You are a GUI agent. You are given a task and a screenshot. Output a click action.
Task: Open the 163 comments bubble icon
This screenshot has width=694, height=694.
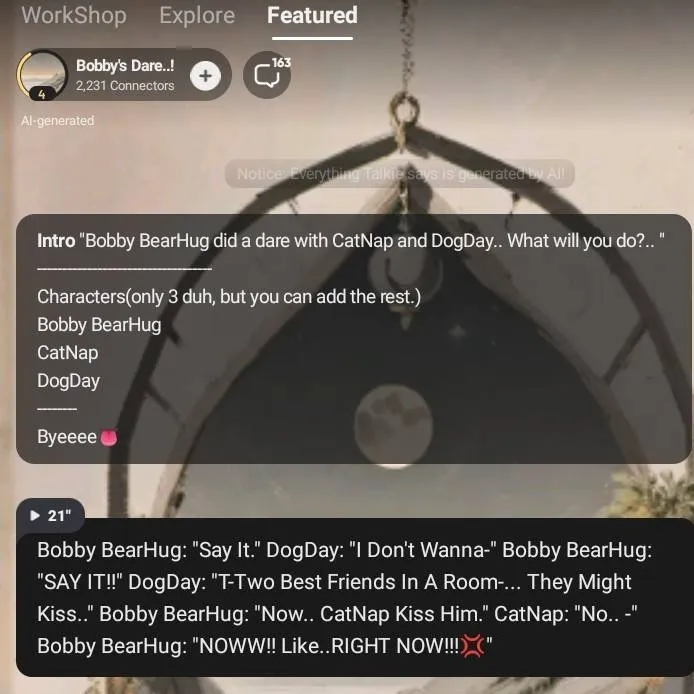pyautogui.click(x=267, y=75)
